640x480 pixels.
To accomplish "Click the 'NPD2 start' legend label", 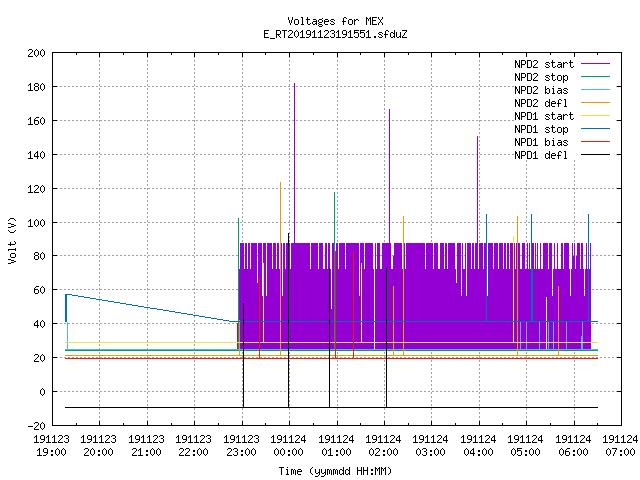I will click(x=544, y=64).
